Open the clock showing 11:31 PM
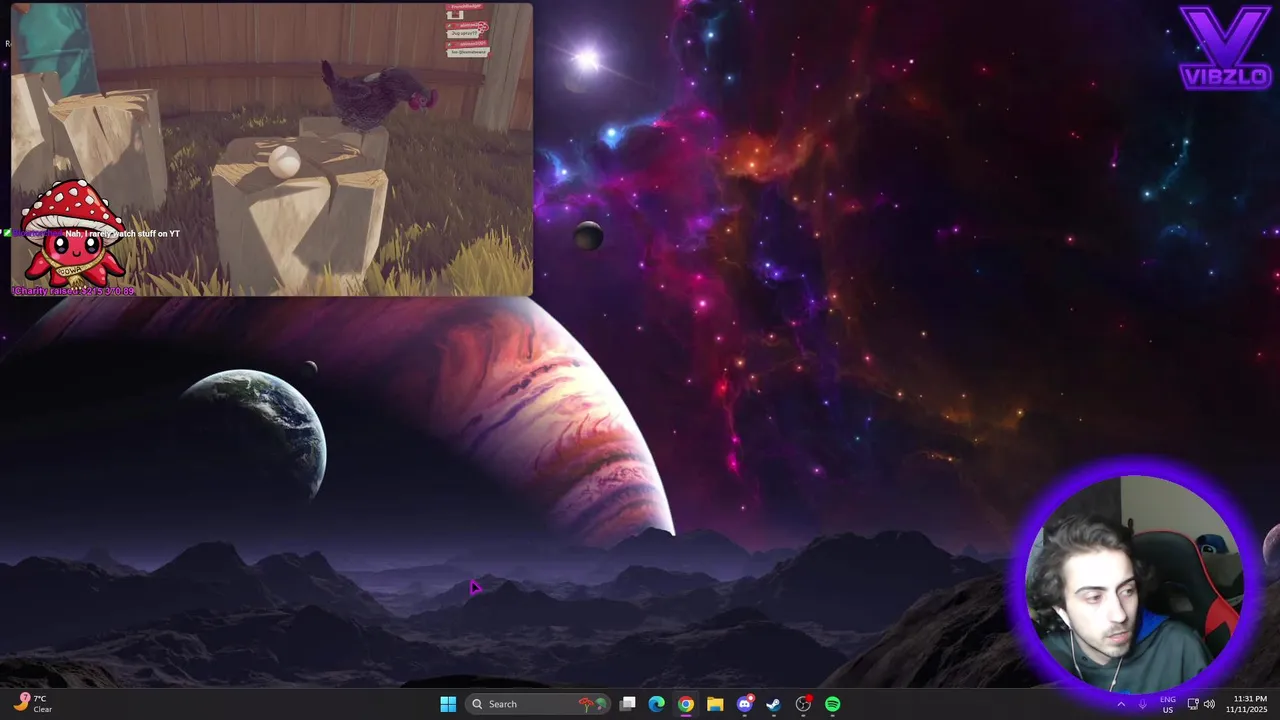The image size is (1280, 720). tap(1250, 704)
